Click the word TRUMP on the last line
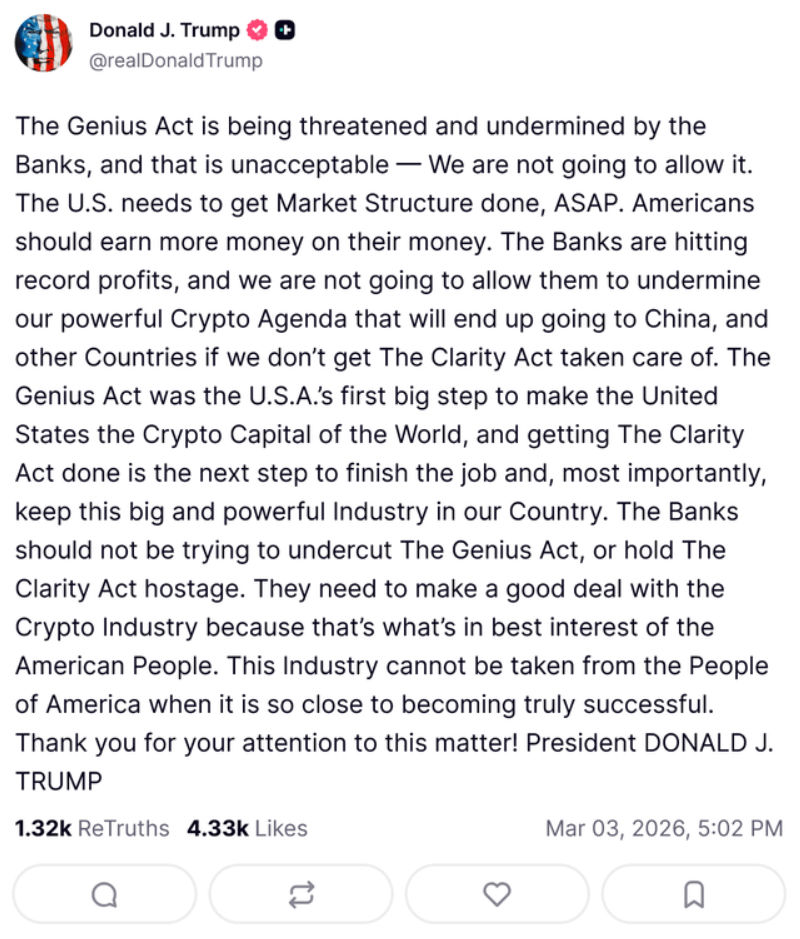This screenshot has height=939, width=800. click(59, 781)
